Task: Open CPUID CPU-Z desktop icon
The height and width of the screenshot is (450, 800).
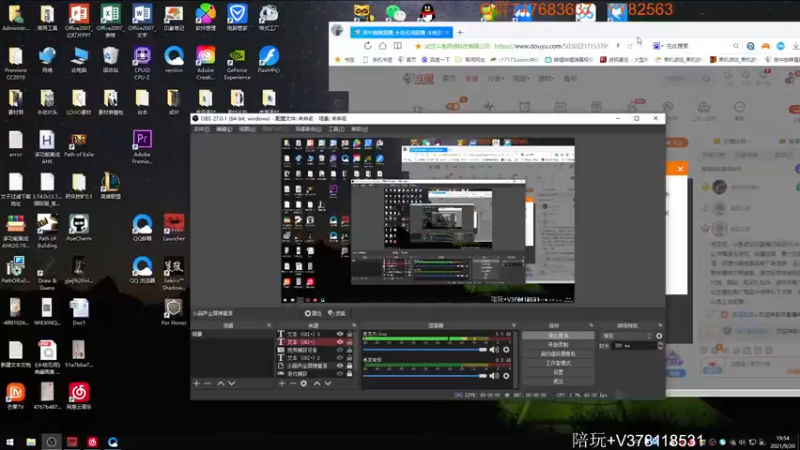Action: tap(142, 64)
